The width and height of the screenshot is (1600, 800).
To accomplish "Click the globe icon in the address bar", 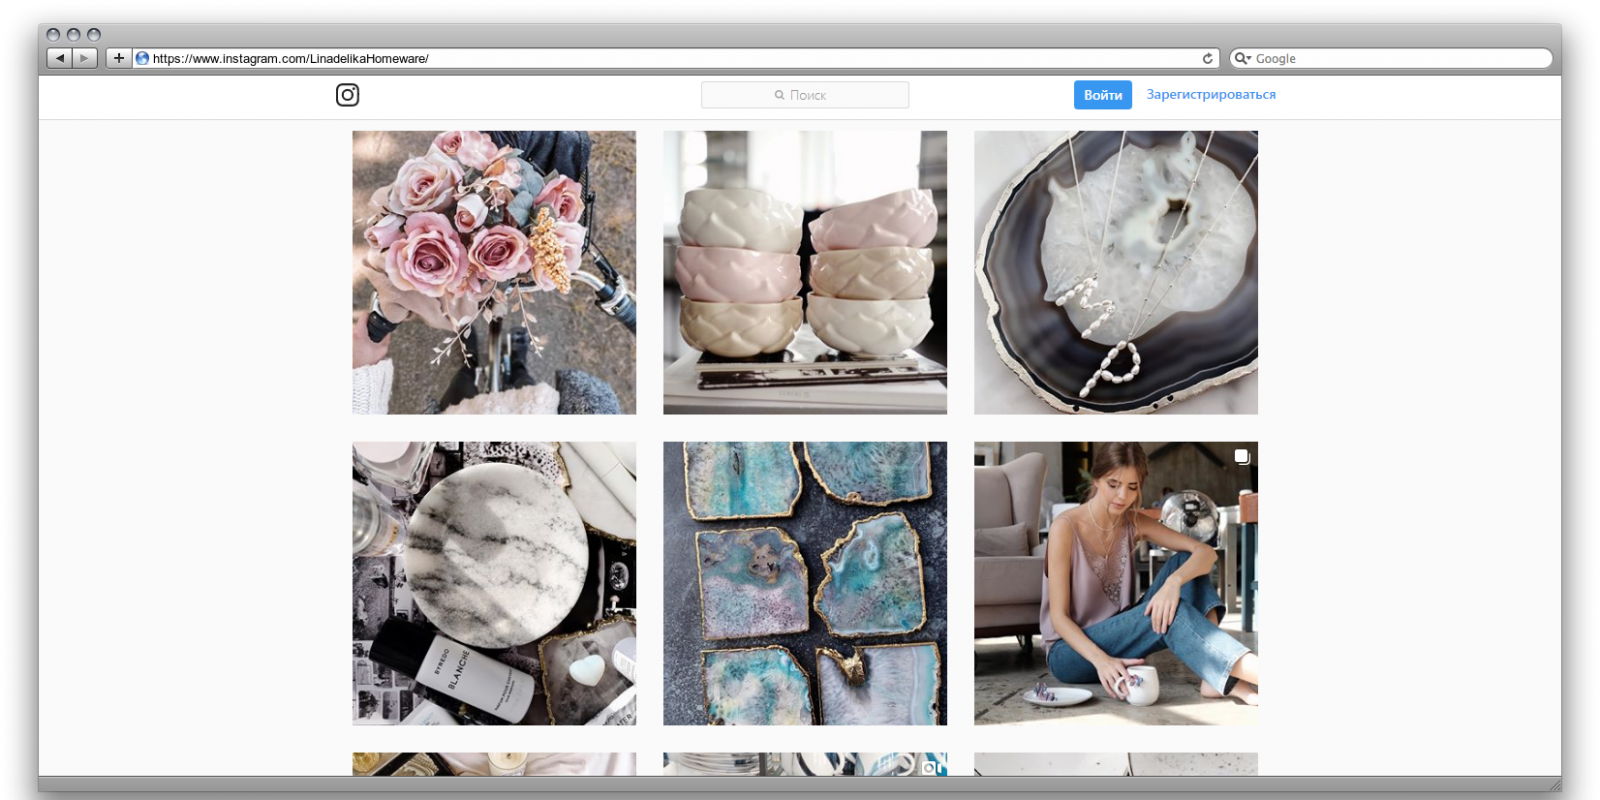I will tap(142, 58).
